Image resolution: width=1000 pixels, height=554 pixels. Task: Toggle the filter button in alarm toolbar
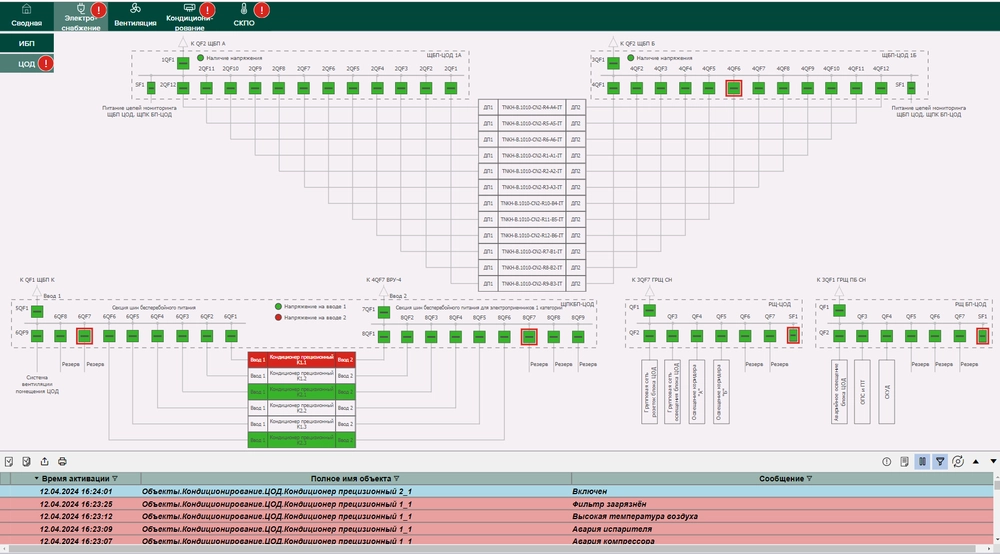[940, 461]
